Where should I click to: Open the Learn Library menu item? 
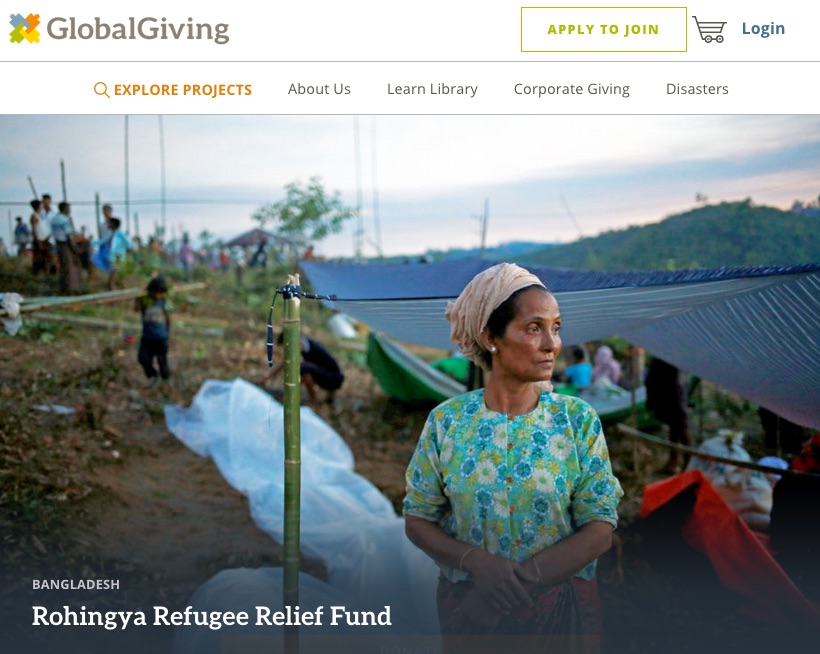(x=432, y=89)
